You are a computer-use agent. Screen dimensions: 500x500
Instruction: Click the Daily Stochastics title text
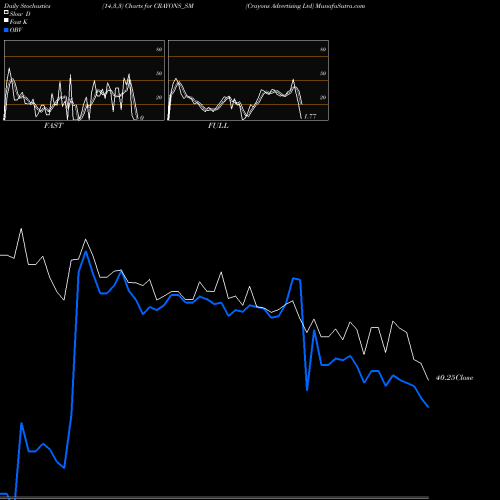27,6
